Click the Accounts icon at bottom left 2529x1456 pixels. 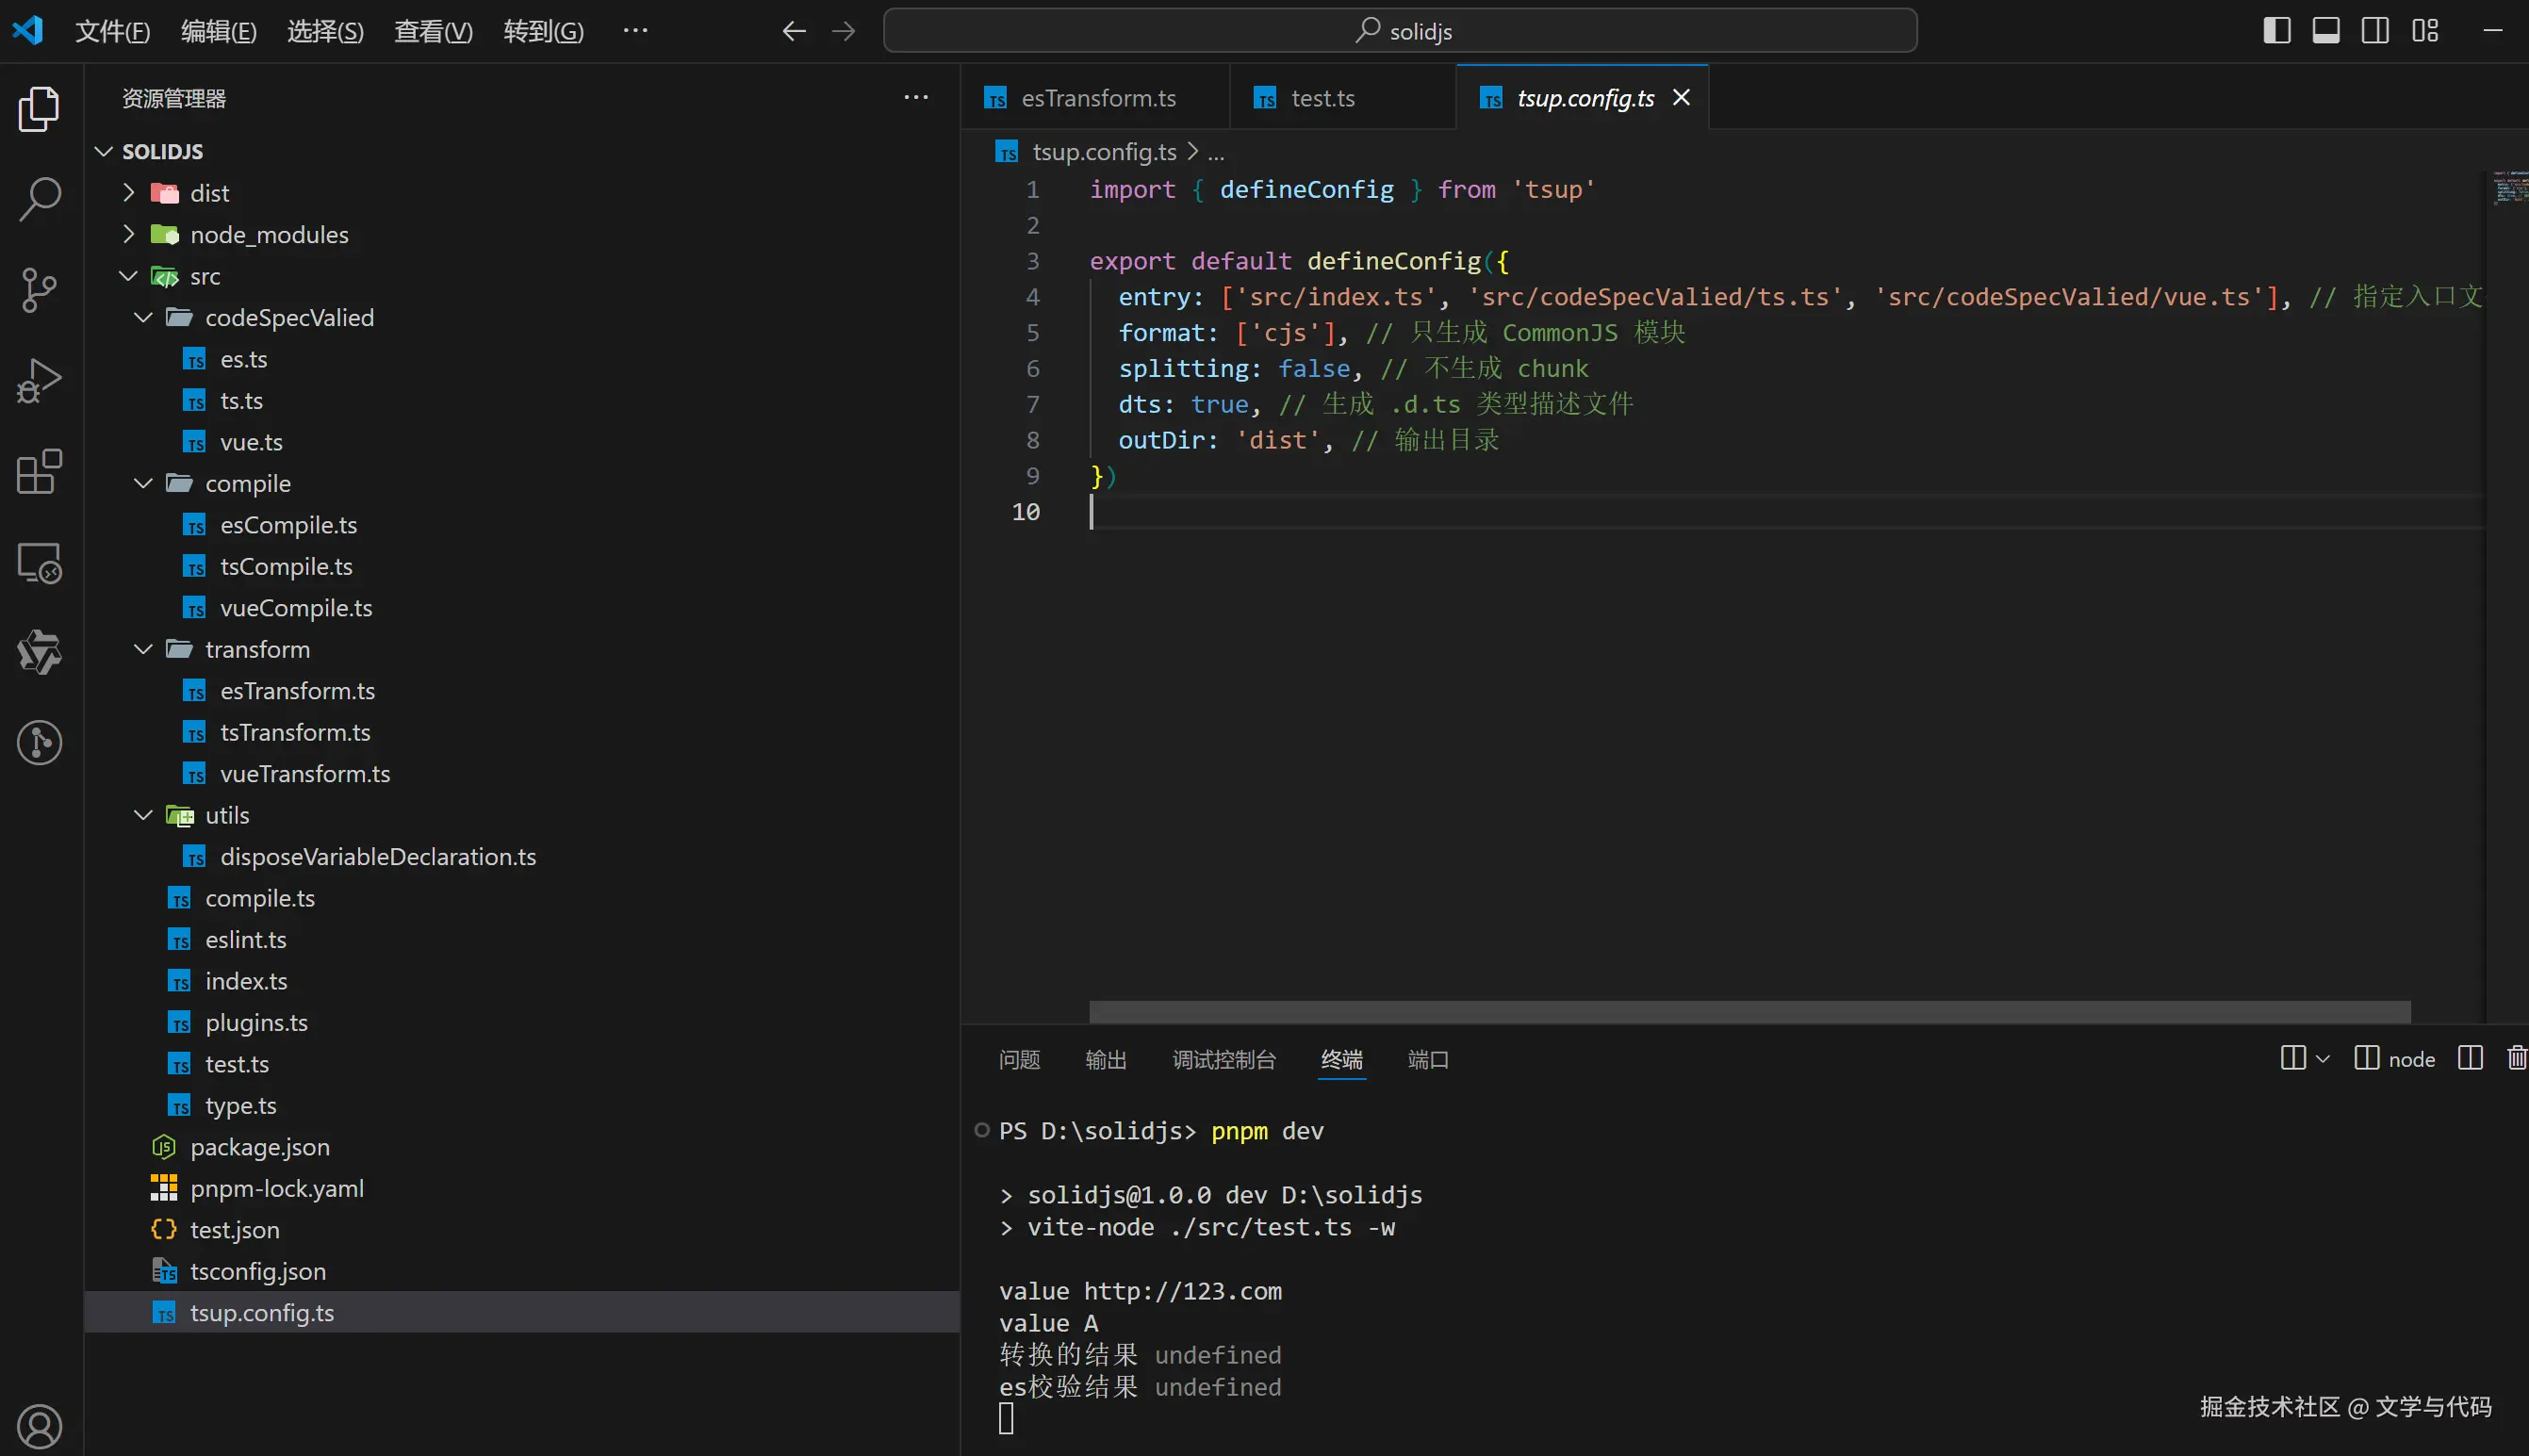[x=40, y=1426]
